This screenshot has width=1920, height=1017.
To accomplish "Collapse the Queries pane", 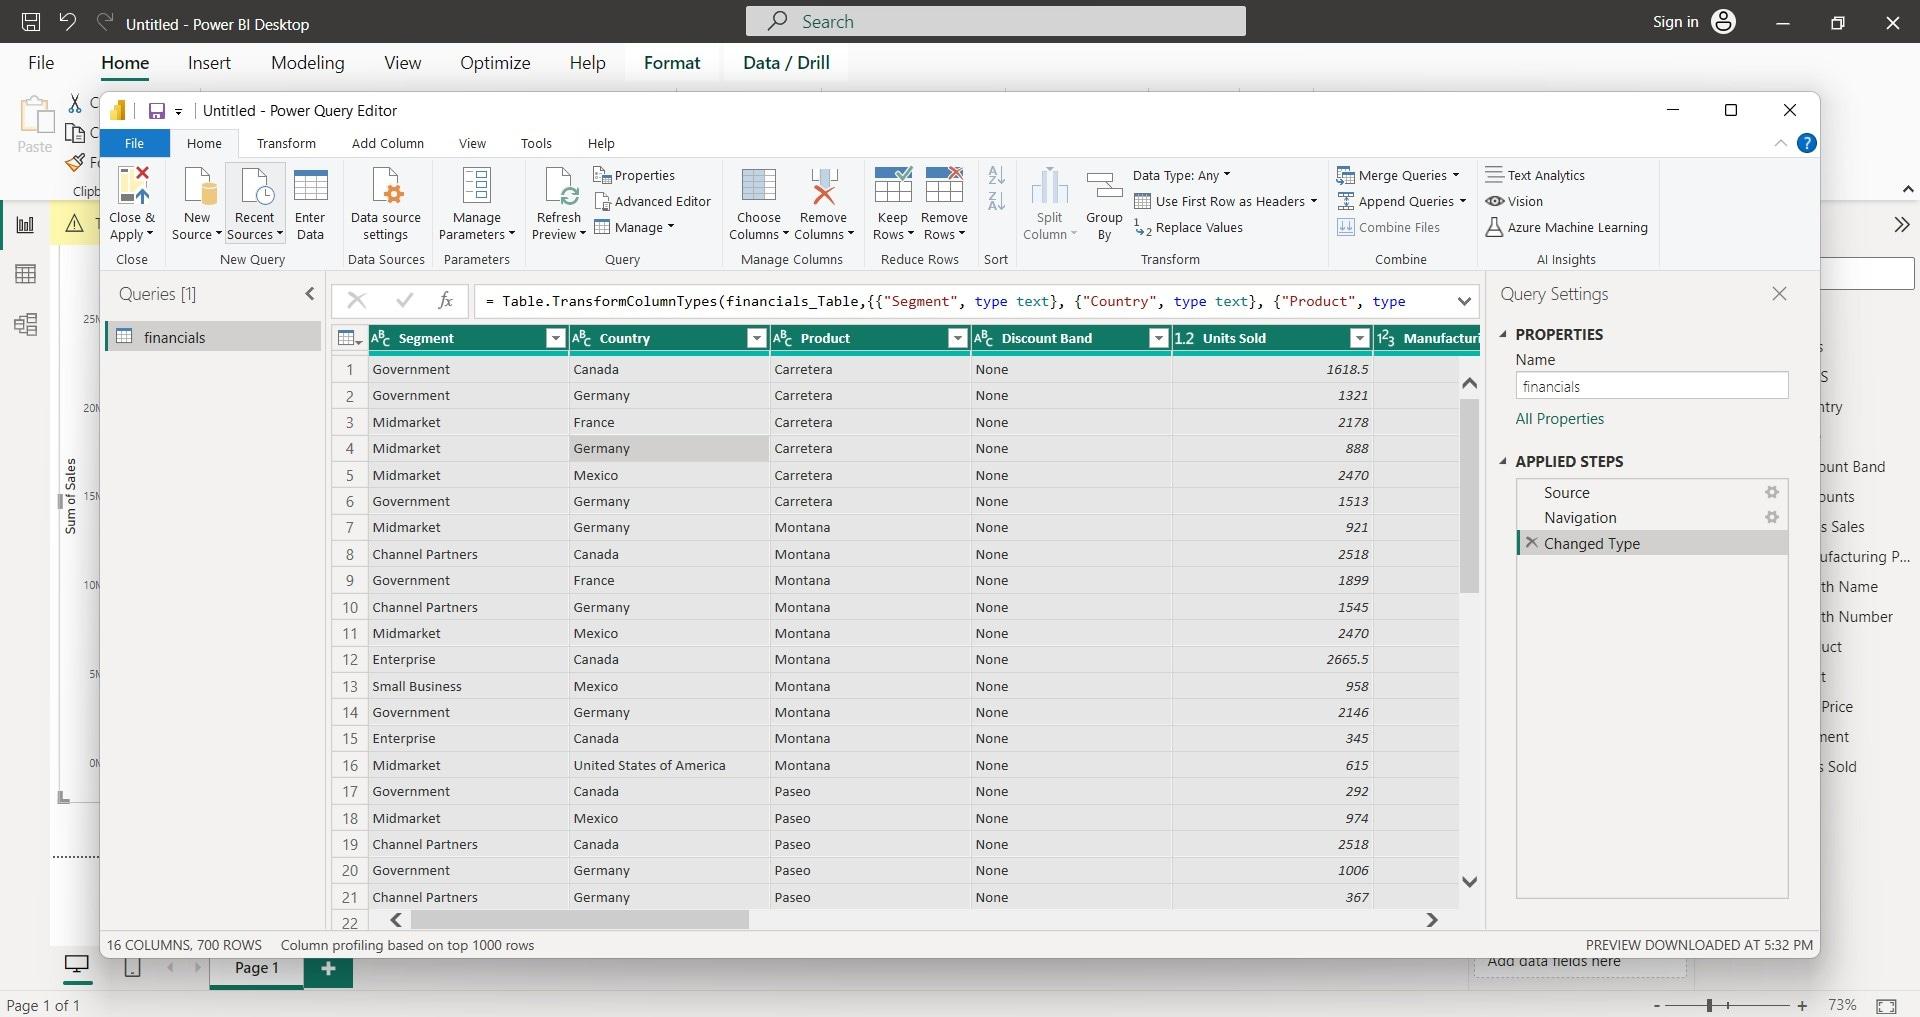I will tap(309, 294).
